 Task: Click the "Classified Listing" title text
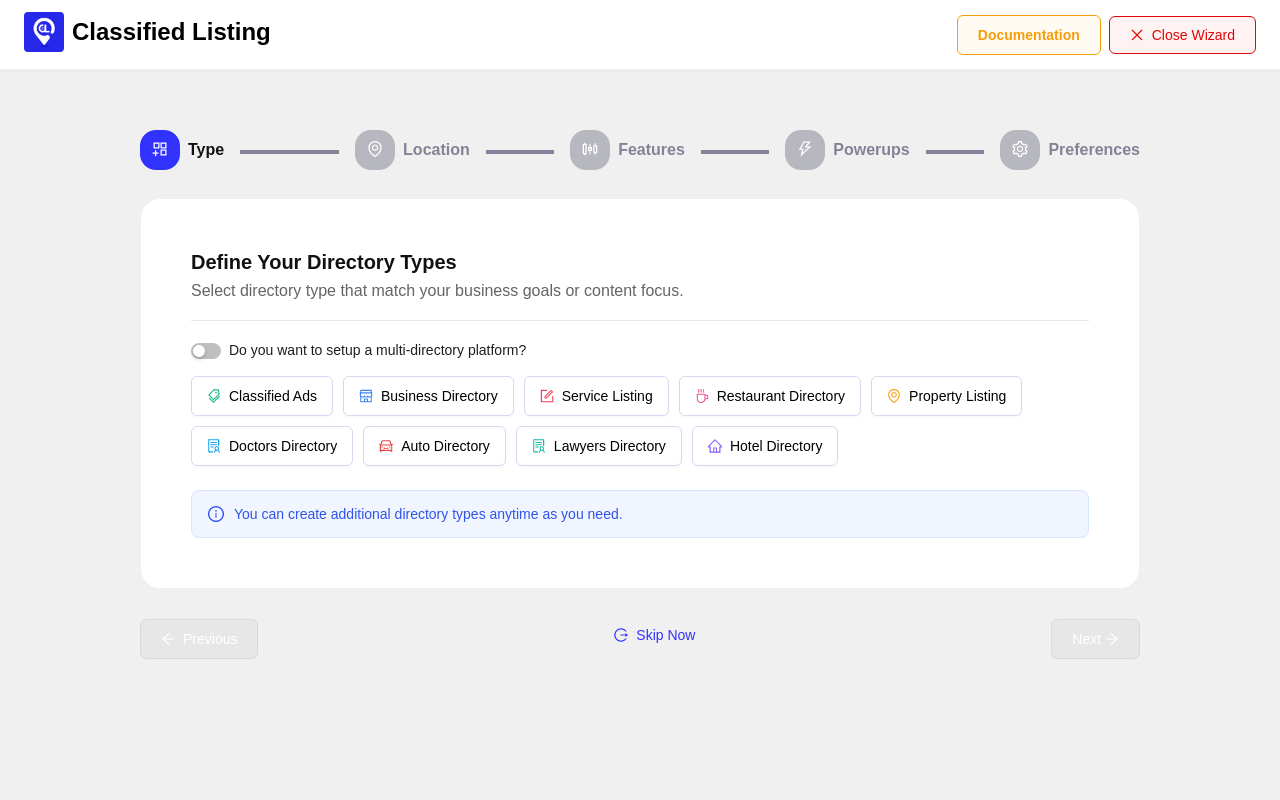[171, 32]
